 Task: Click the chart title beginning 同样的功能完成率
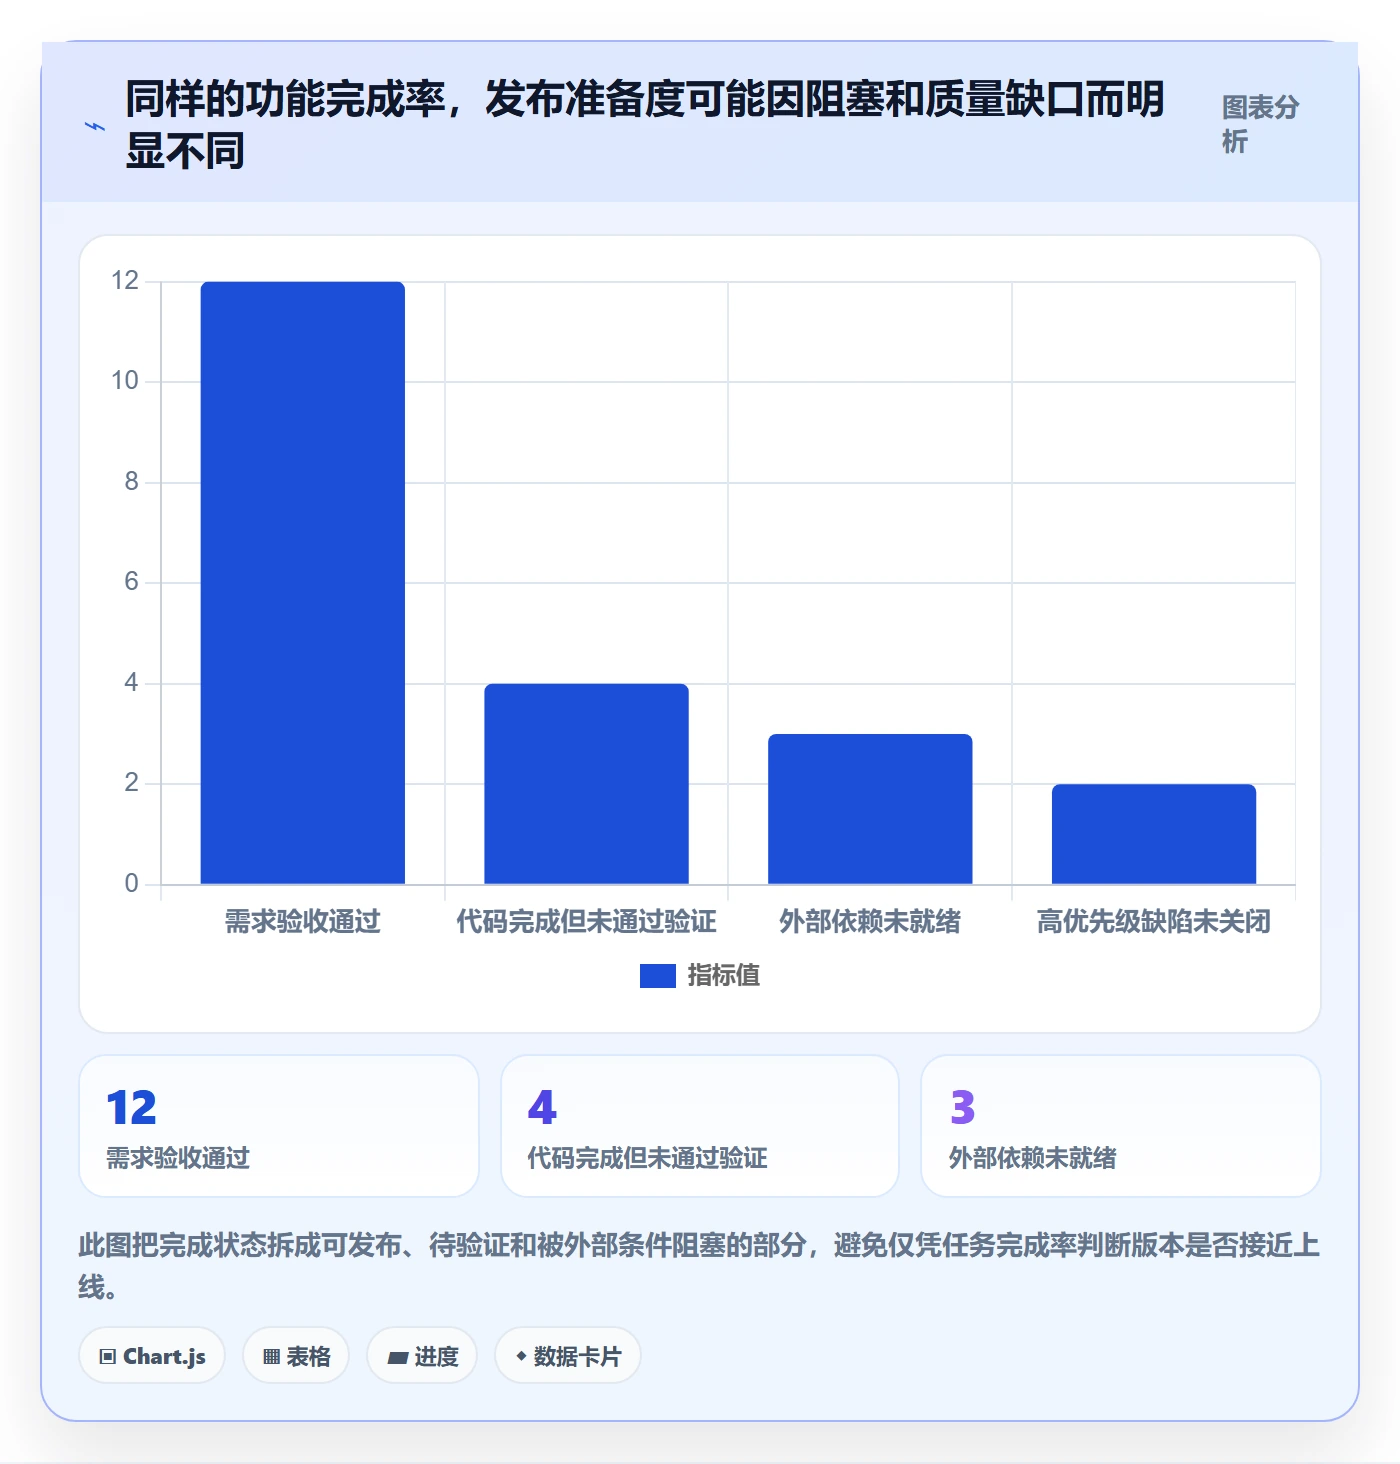(x=645, y=125)
